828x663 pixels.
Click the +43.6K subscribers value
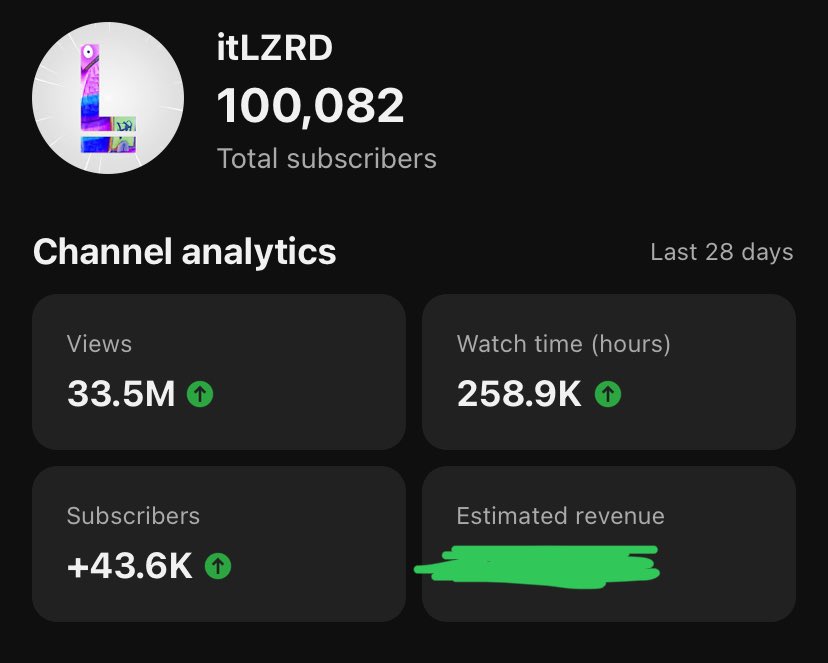point(130,566)
